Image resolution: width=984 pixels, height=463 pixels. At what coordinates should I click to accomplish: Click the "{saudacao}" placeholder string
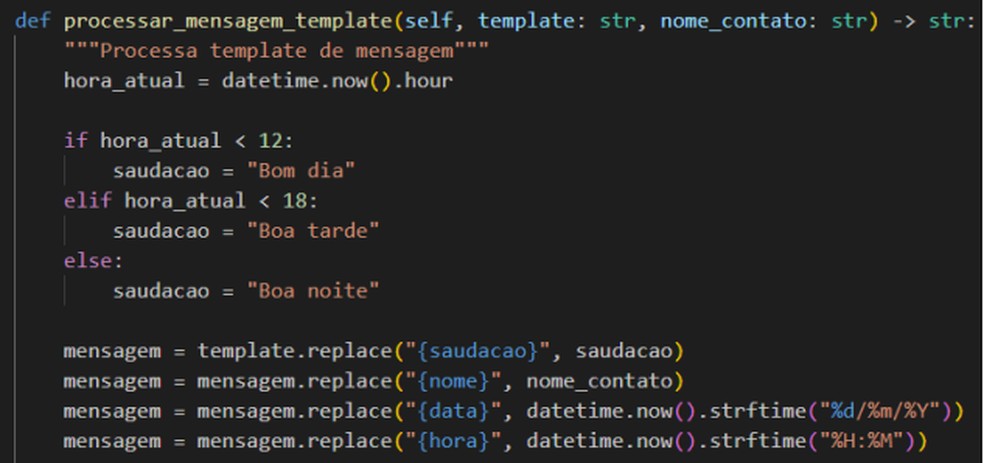pos(476,351)
